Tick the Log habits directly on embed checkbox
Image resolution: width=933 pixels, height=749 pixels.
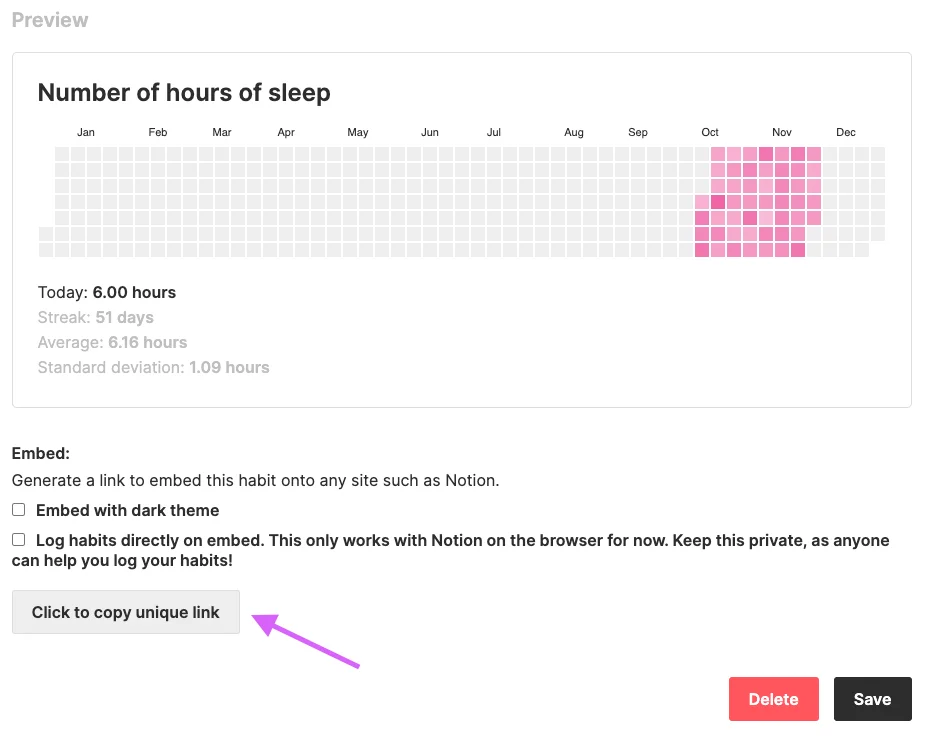pyautogui.click(x=18, y=540)
